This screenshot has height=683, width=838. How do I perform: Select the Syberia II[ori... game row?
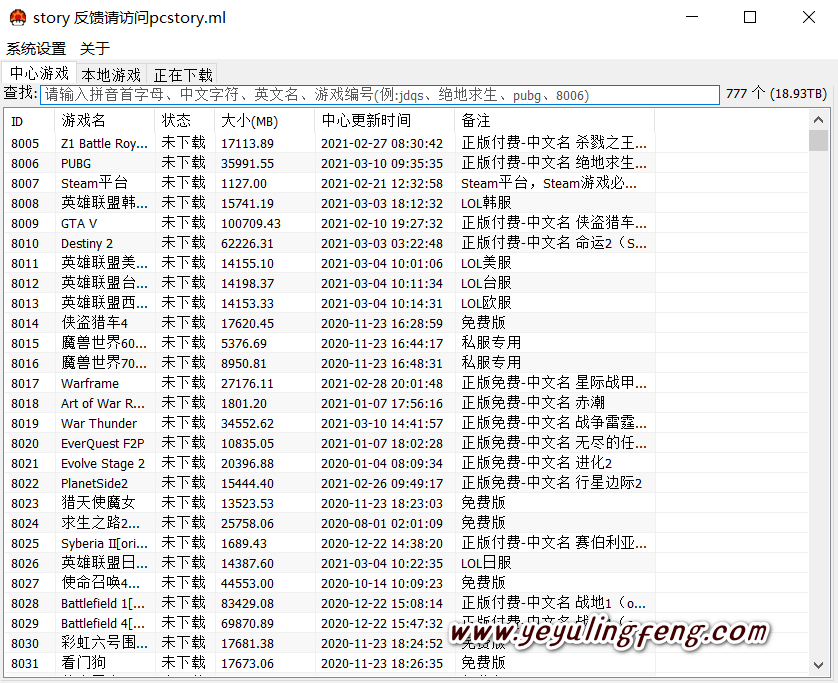pyautogui.click(x=406, y=544)
